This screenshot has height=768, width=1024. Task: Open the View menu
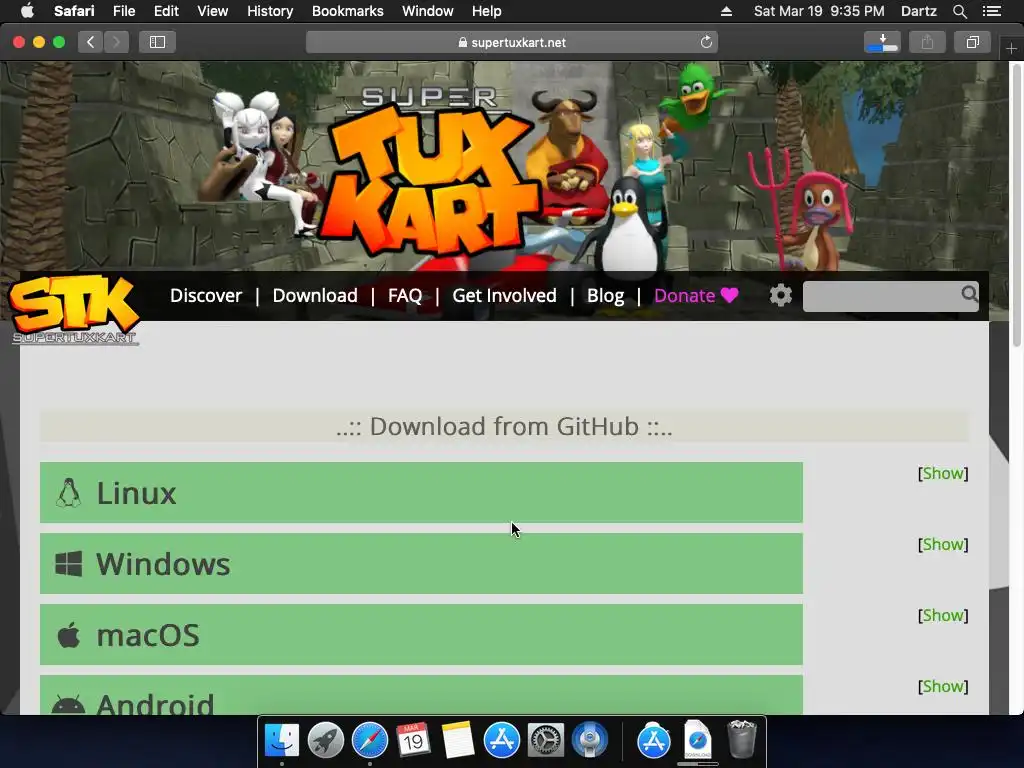212,11
